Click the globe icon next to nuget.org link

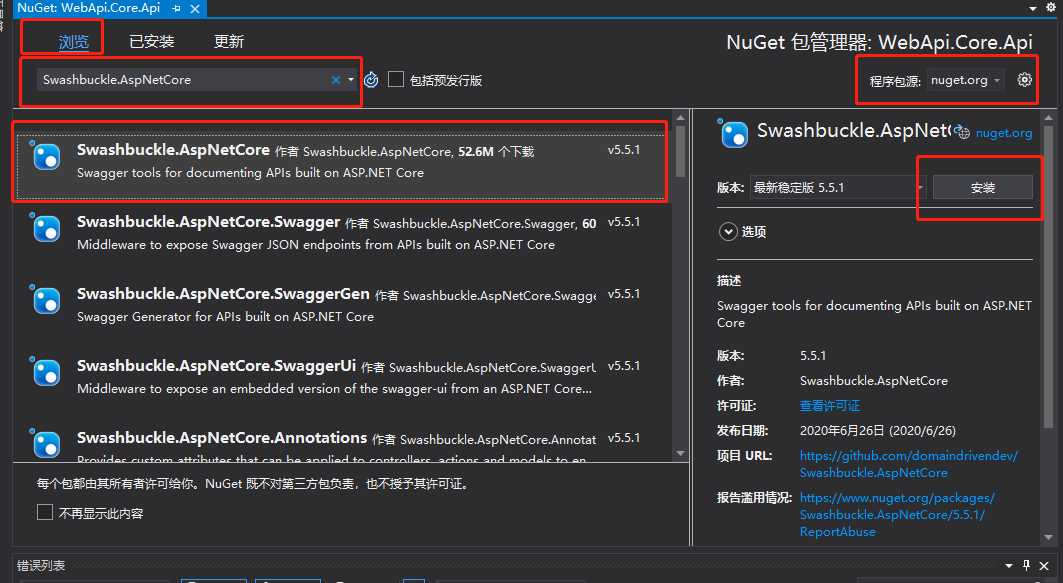(x=962, y=133)
